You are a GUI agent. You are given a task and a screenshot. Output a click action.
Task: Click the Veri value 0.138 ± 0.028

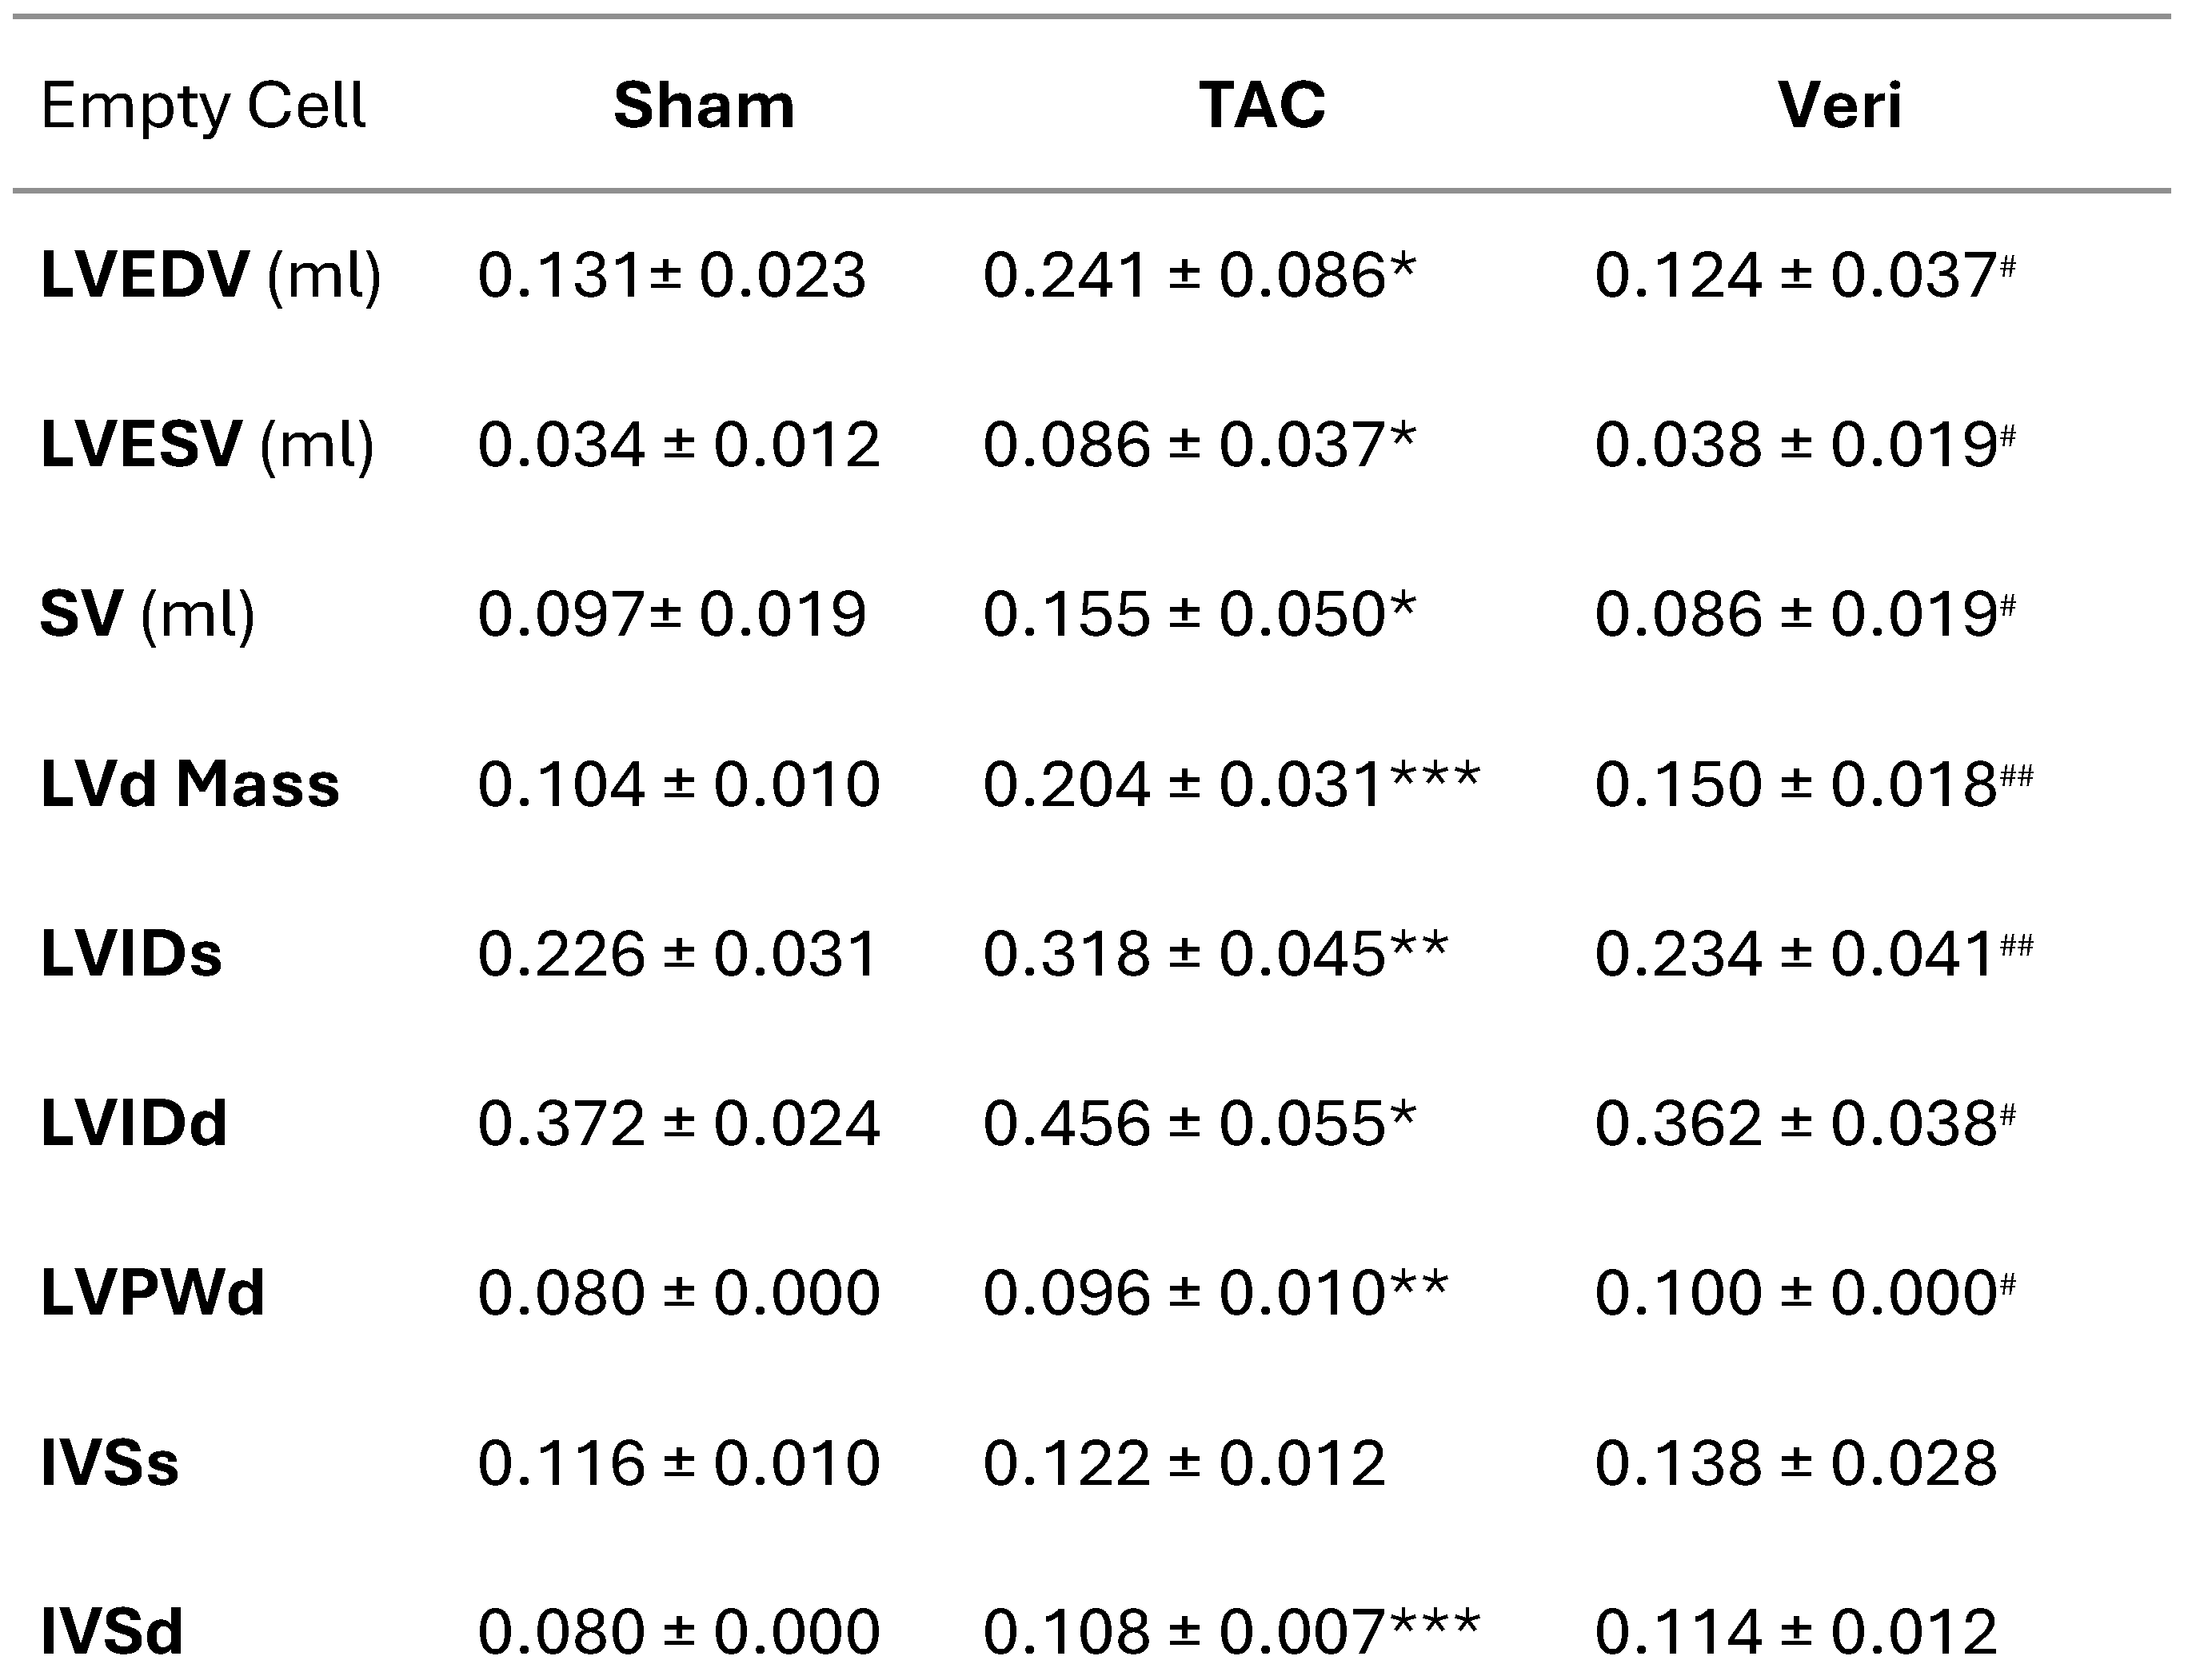(x=1795, y=1463)
